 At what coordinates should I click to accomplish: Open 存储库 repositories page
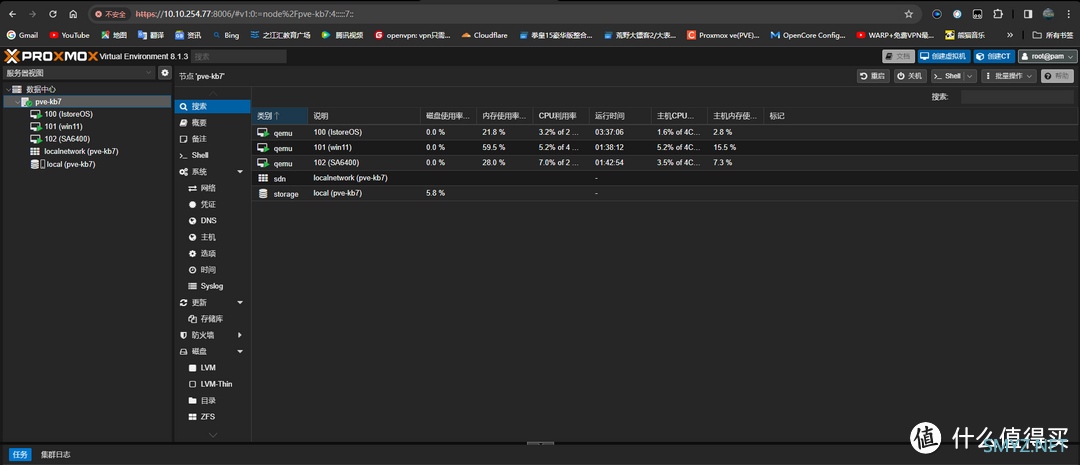point(212,319)
